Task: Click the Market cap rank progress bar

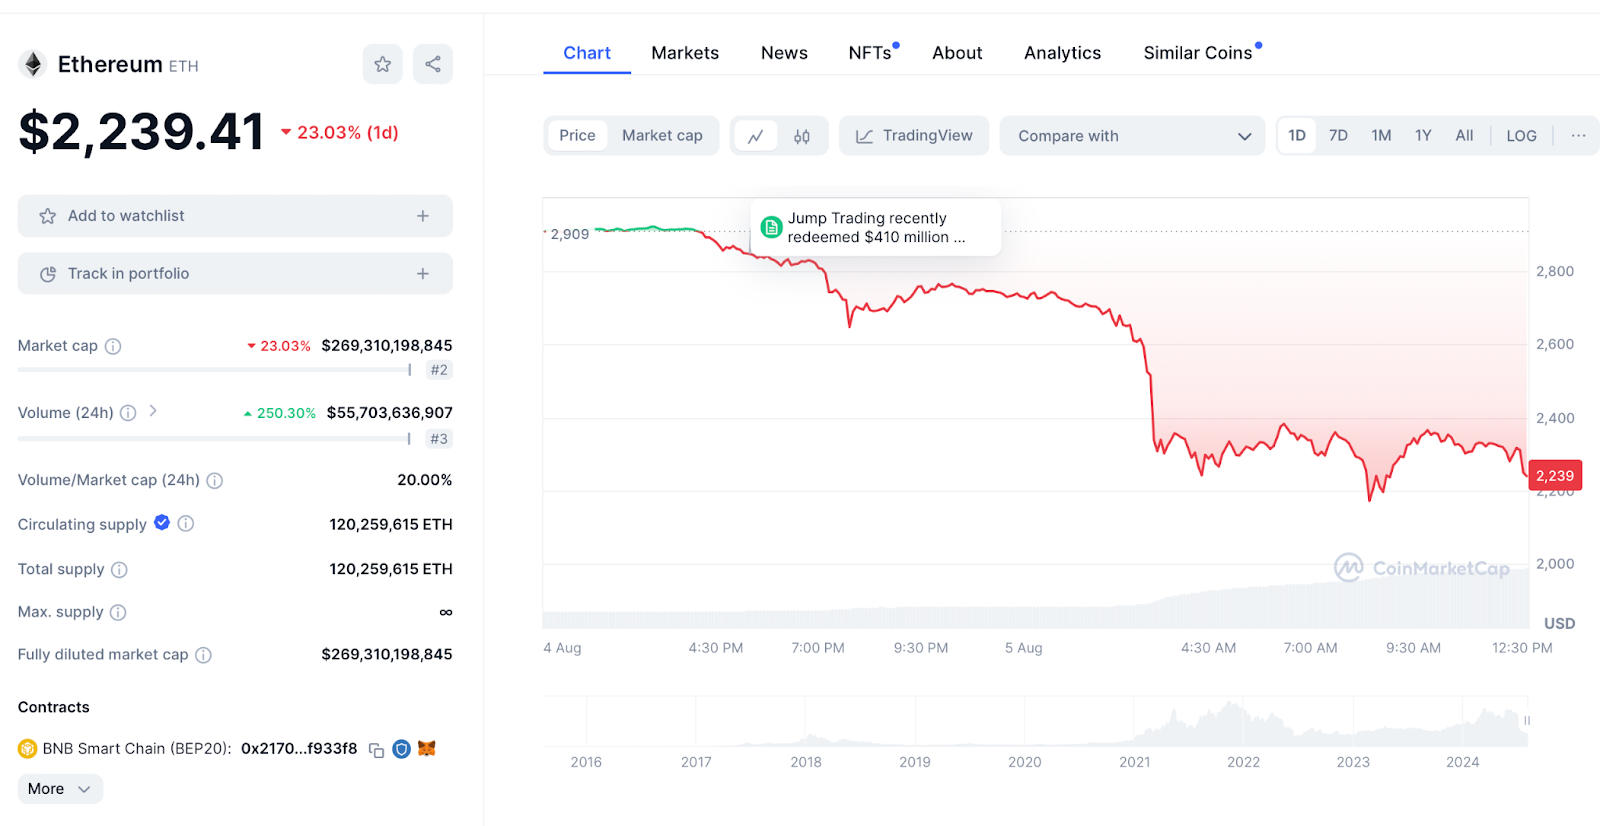Action: [215, 370]
